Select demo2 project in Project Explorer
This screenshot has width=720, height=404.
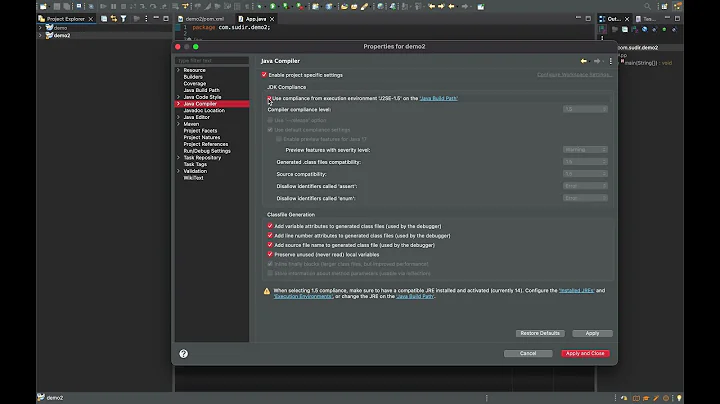(62, 35)
